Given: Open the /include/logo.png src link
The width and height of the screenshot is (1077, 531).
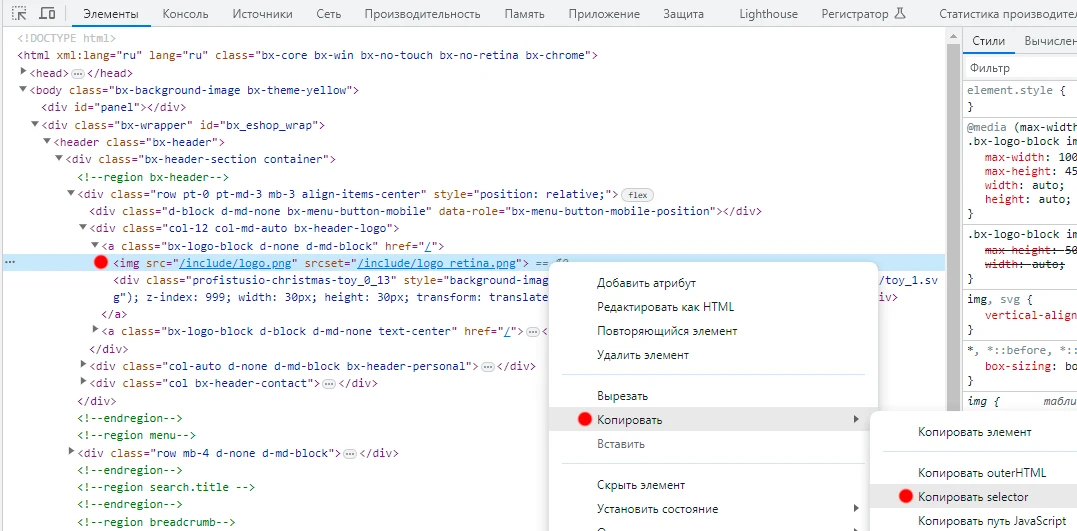Looking at the screenshot, I should 238,262.
